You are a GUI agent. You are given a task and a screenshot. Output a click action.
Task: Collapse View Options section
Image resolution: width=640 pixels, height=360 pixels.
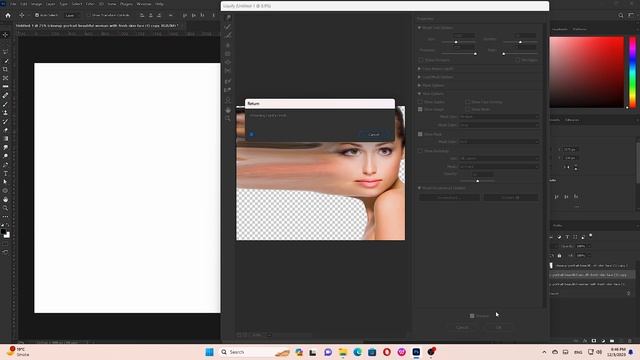[x=419, y=93]
